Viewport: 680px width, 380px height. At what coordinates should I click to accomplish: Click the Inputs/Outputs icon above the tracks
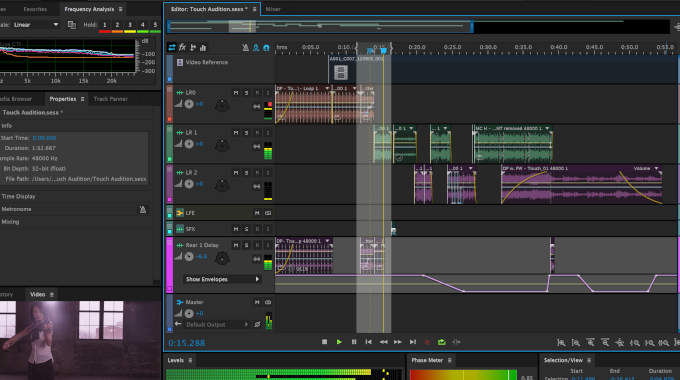[172, 47]
